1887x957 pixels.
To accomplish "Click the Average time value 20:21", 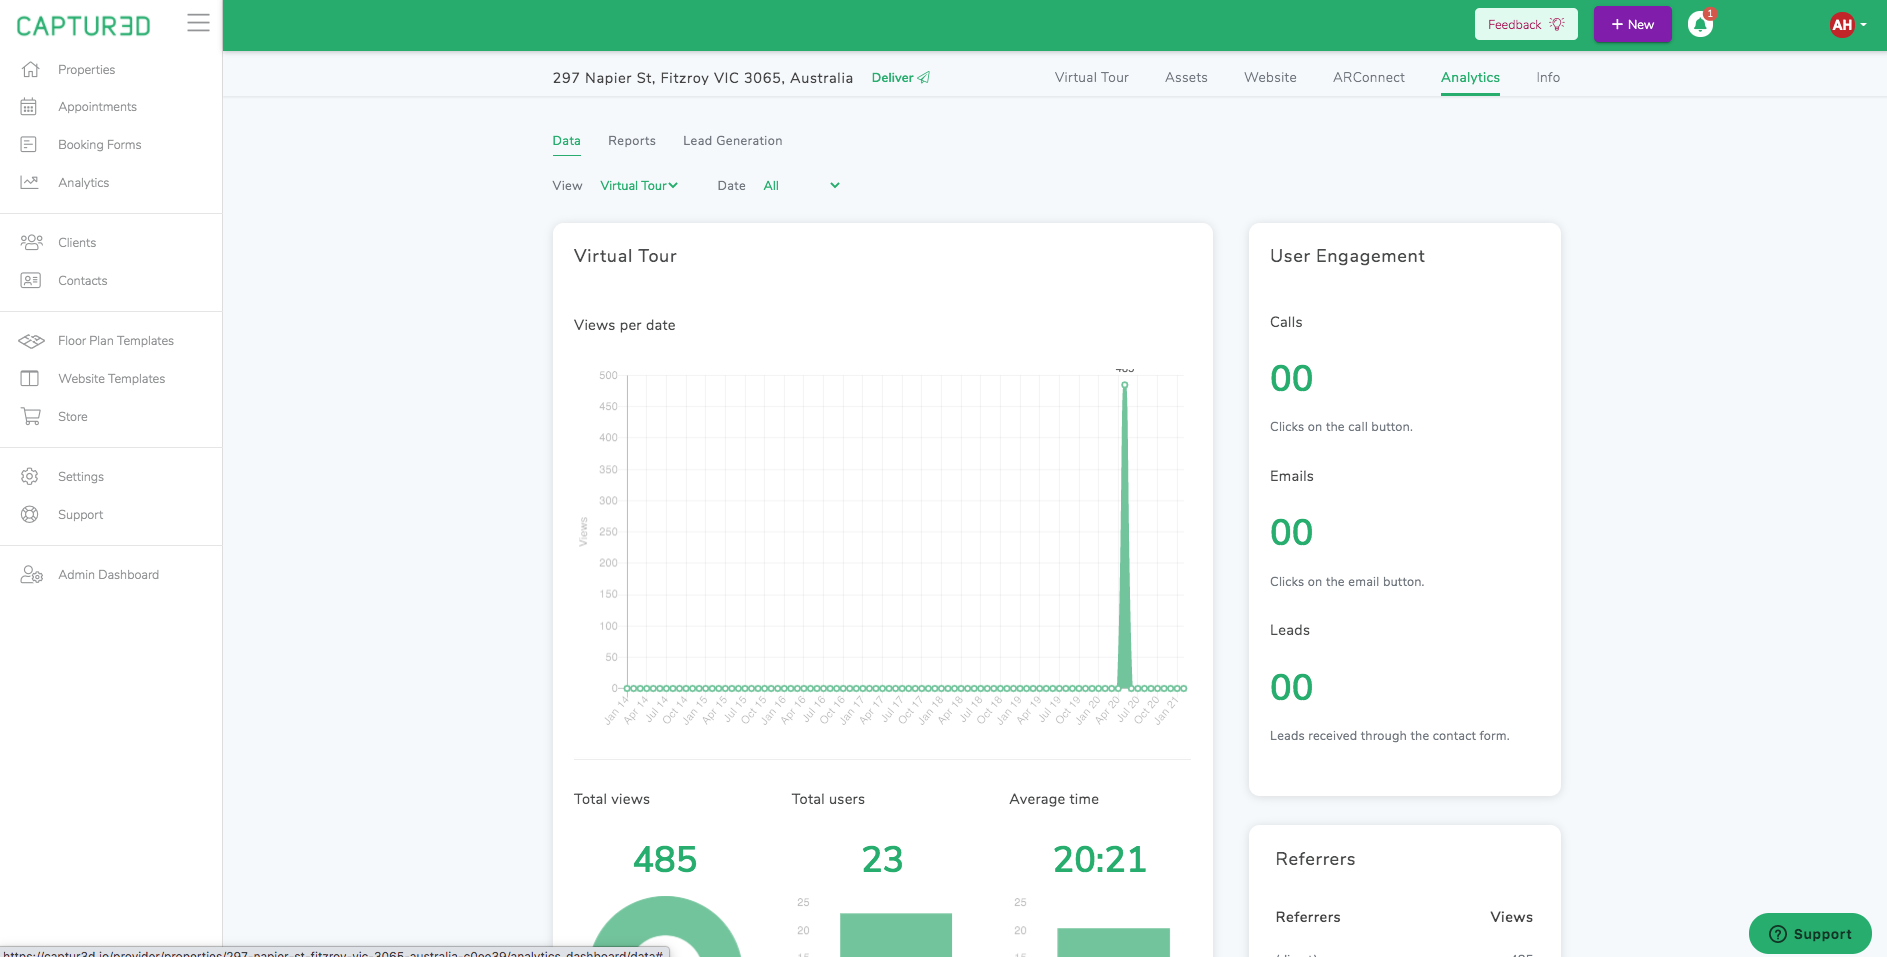I will pyautogui.click(x=1099, y=859).
